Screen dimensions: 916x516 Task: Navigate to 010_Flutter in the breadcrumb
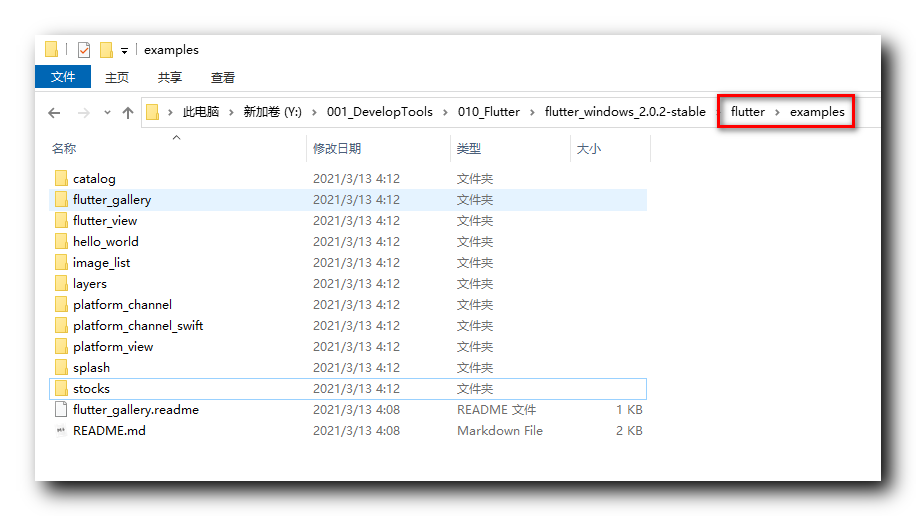489,112
